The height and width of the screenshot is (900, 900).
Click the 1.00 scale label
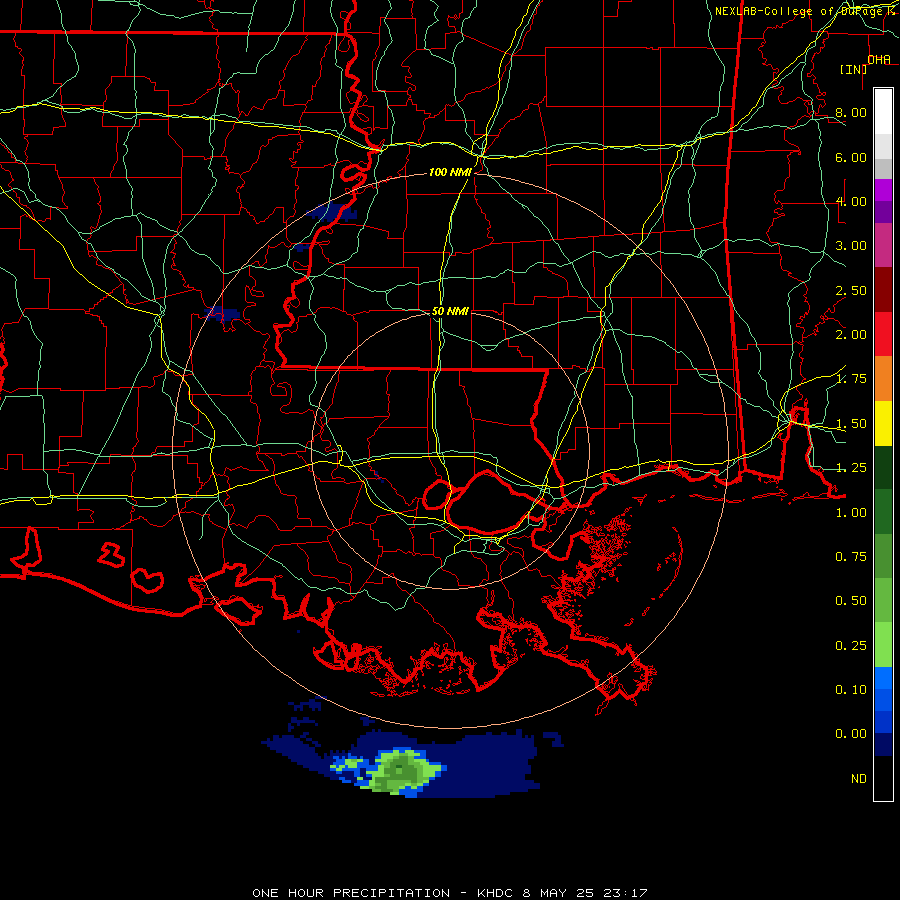pyautogui.click(x=851, y=513)
